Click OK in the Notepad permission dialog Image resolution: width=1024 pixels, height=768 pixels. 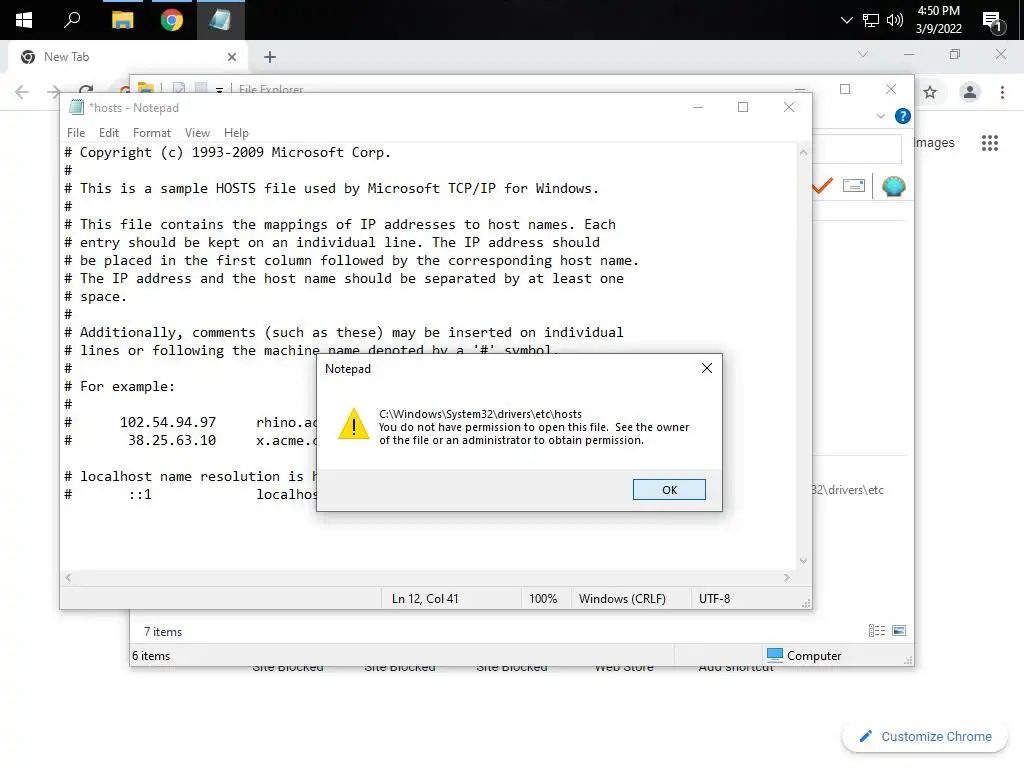point(669,489)
